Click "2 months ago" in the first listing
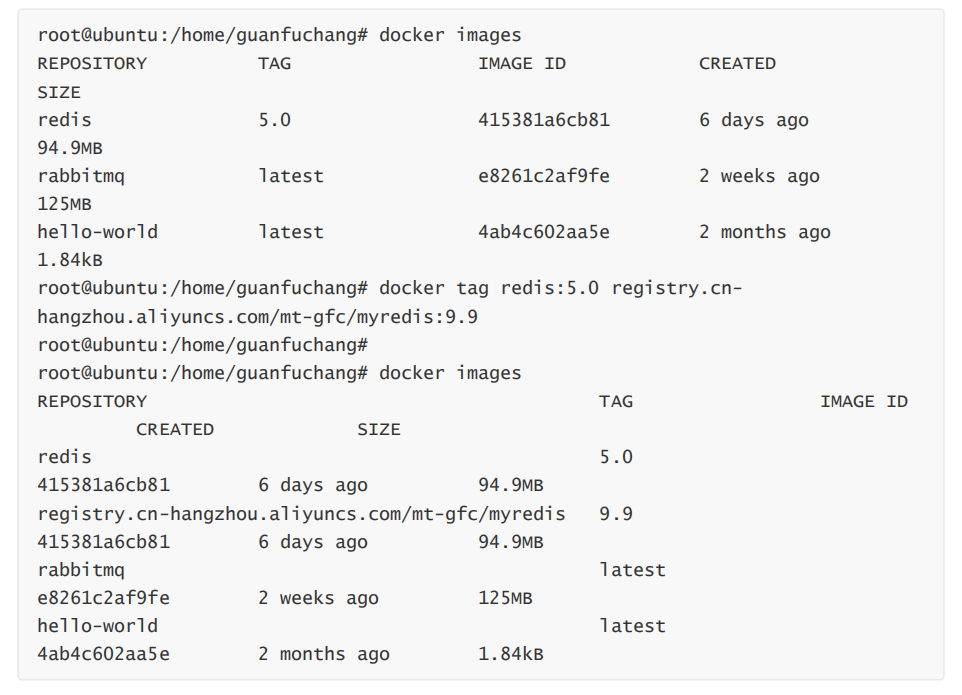The image size is (962, 695). [x=764, y=232]
